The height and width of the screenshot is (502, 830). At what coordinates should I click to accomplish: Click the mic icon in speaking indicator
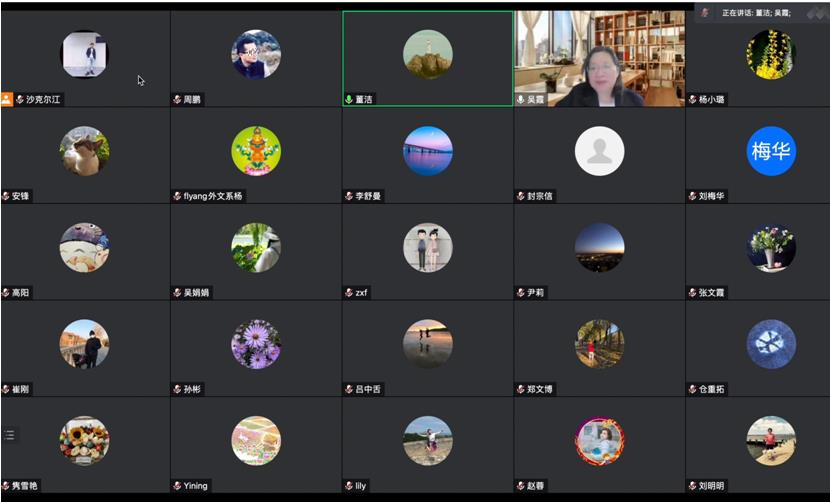coord(705,12)
